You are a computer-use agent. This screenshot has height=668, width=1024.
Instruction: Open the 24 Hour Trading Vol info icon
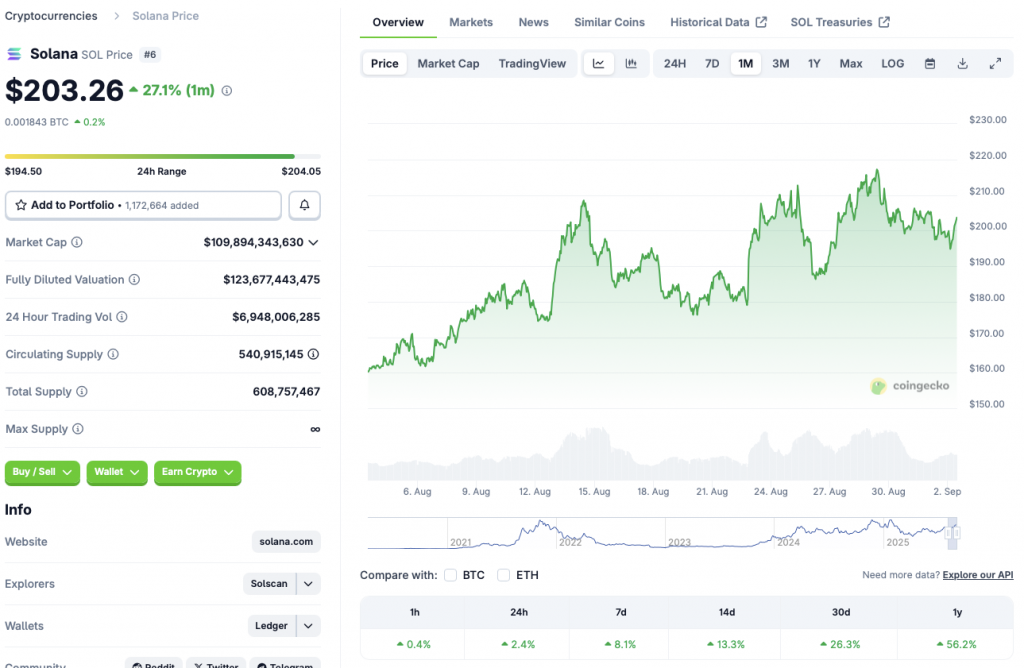pos(122,317)
